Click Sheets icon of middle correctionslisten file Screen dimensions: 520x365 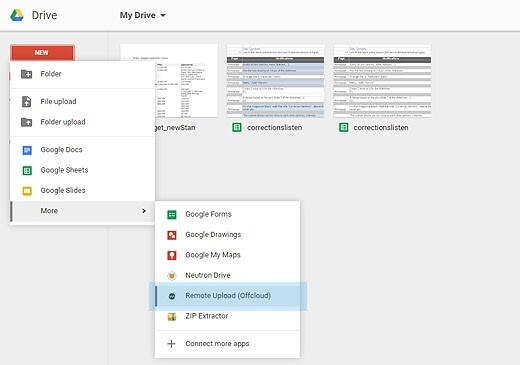pos(237,127)
